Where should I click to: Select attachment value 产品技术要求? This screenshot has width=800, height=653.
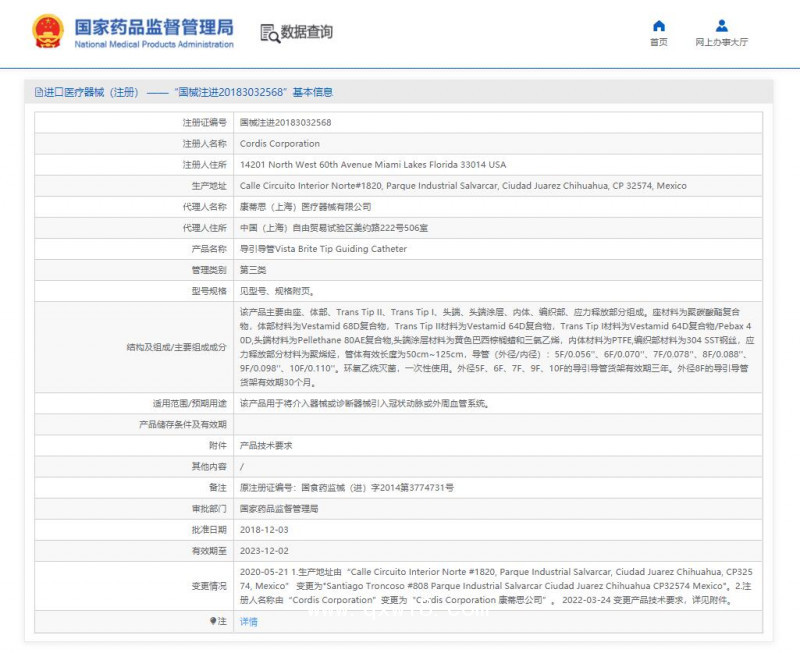(x=266, y=446)
